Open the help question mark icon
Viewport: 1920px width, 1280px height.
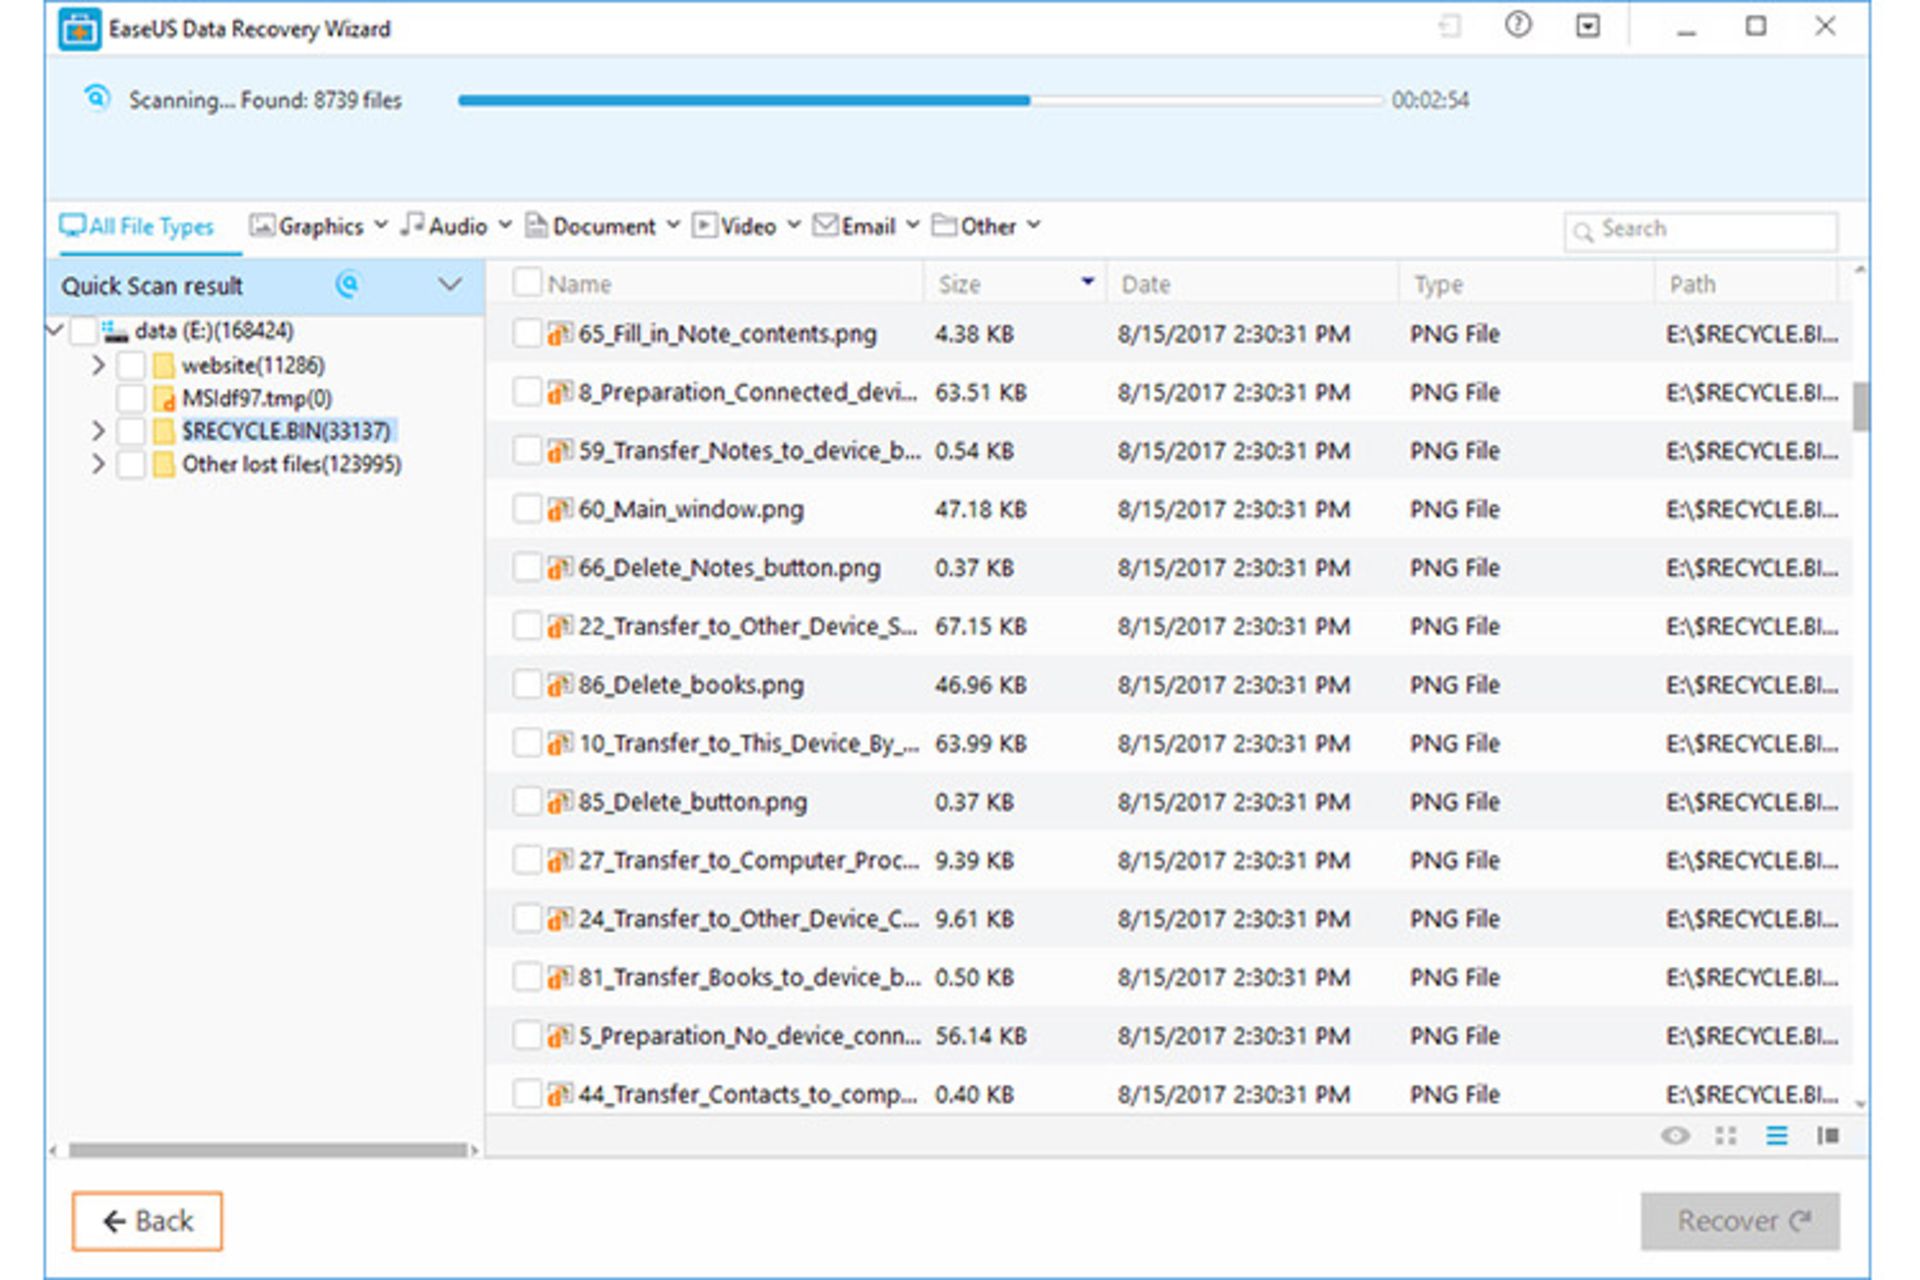coord(1517,26)
